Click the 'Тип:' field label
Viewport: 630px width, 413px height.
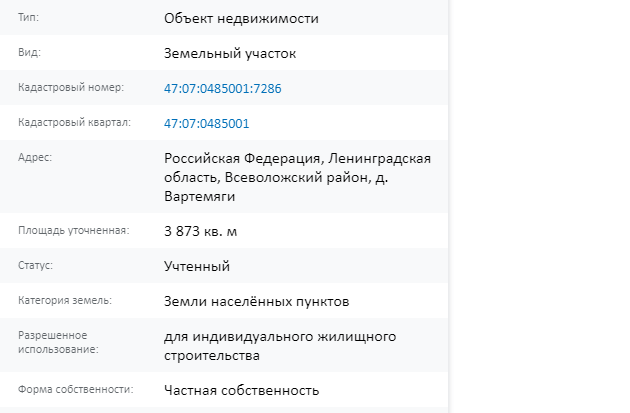(x=29, y=18)
